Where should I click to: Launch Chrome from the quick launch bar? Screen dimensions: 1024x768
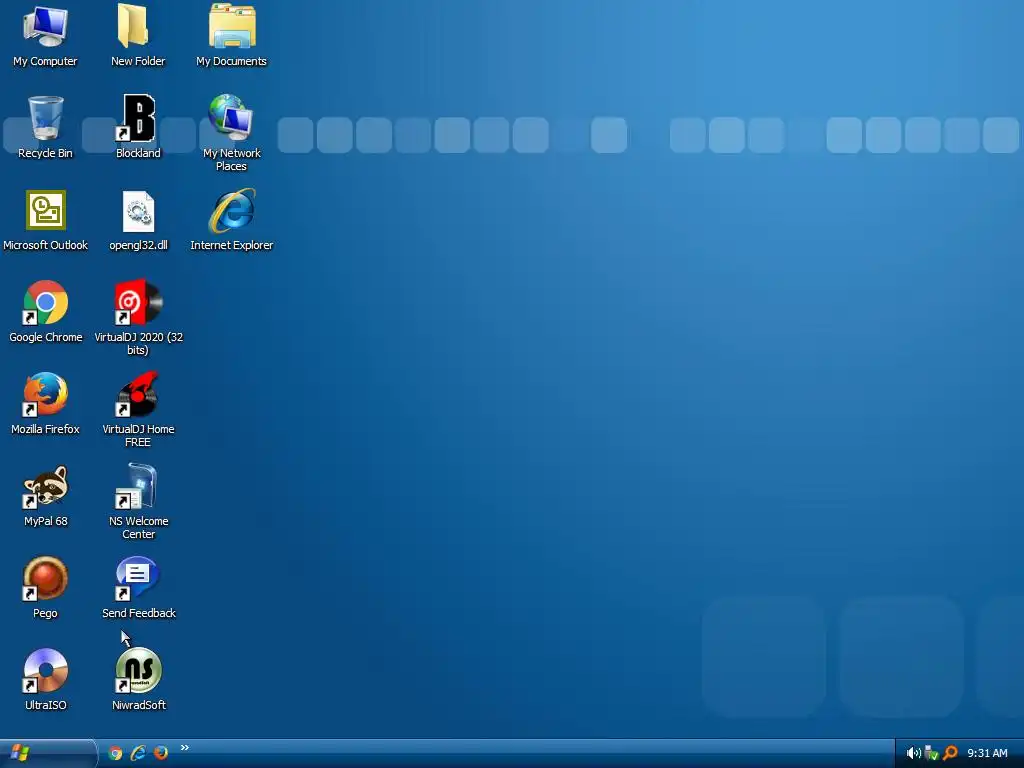click(116, 753)
